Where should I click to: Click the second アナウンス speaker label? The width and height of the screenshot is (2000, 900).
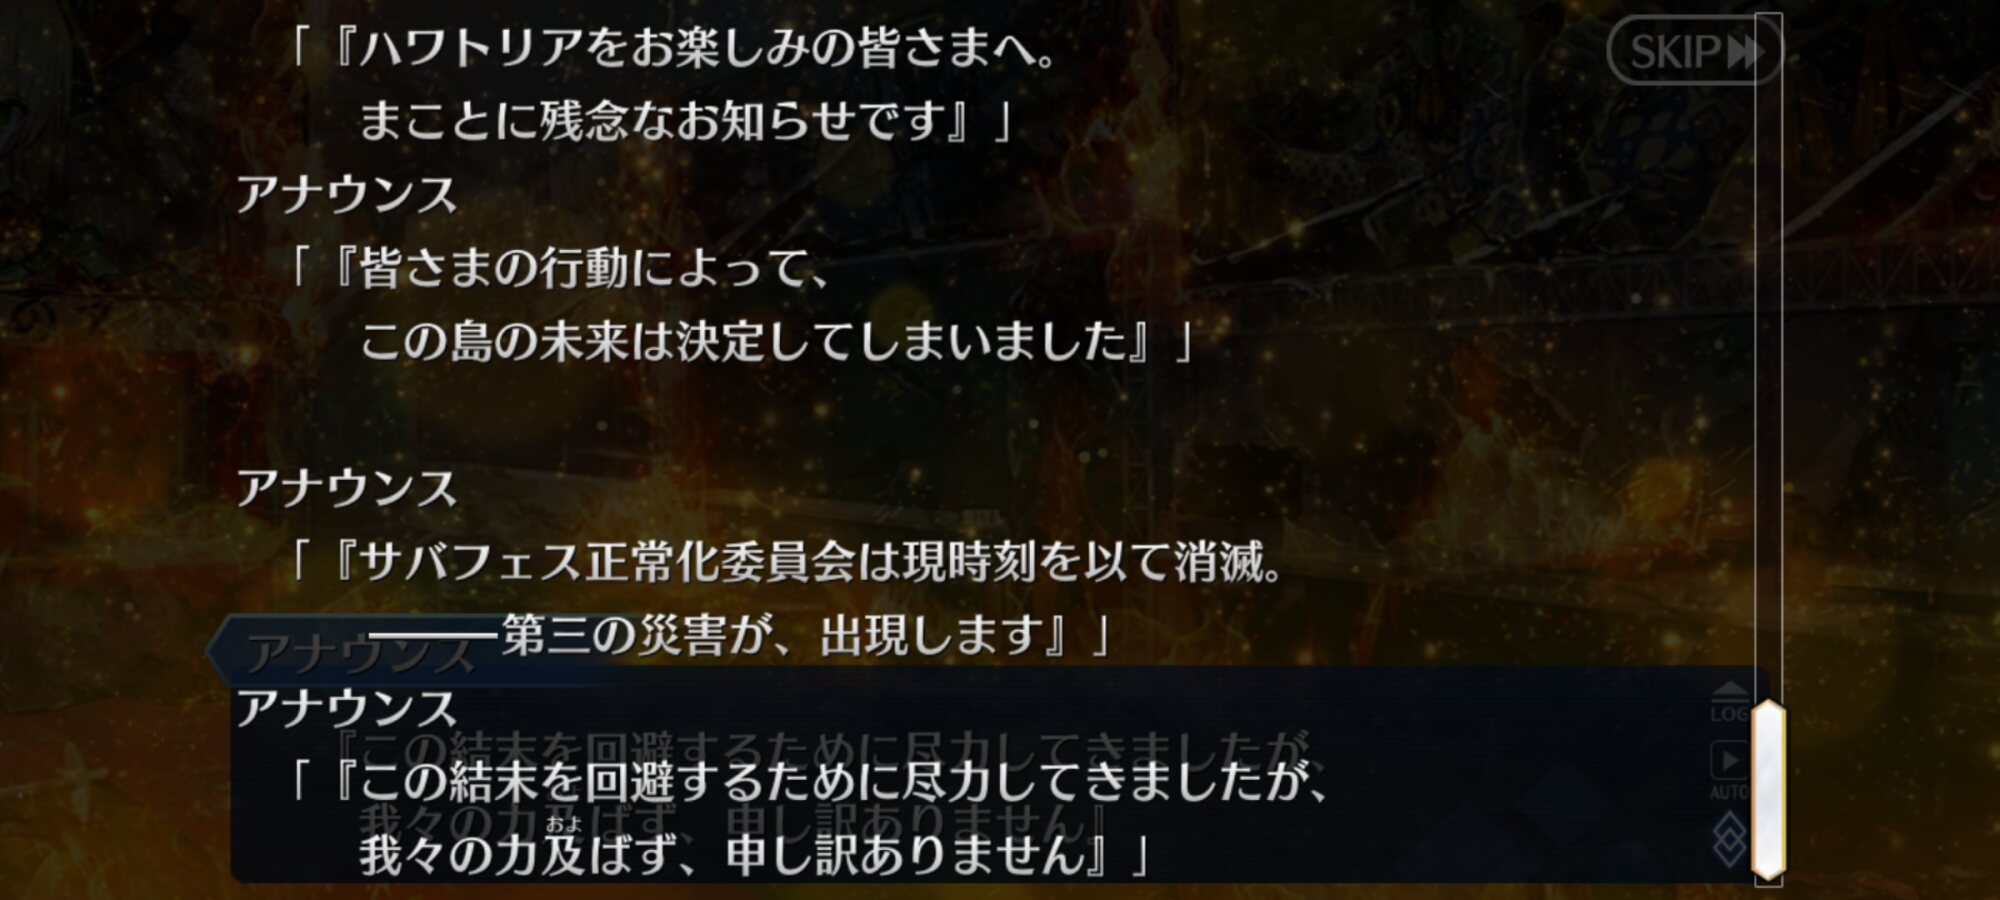(x=347, y=488)
